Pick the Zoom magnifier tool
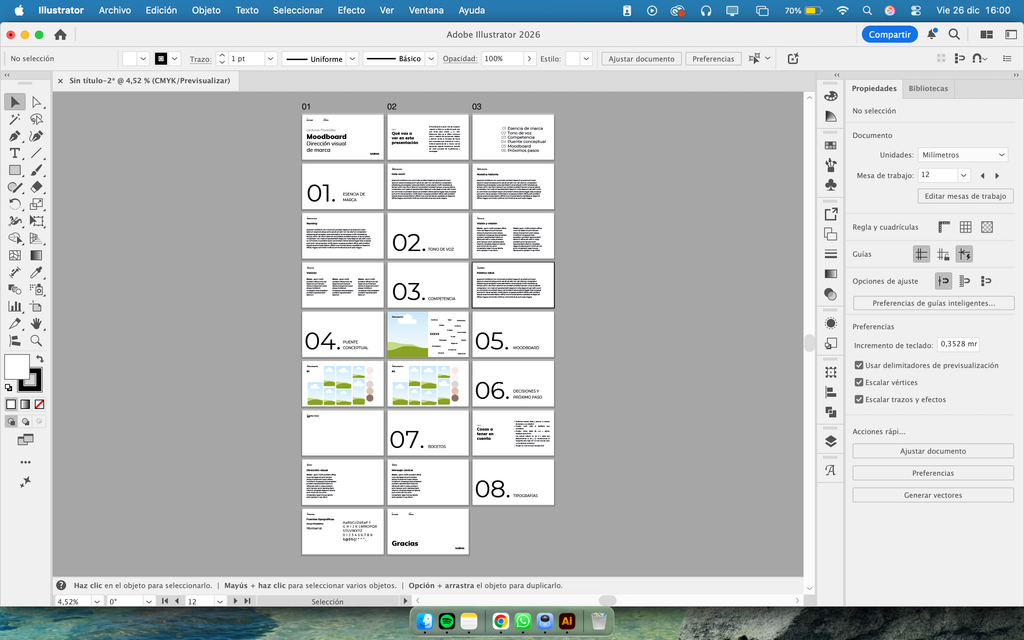The width and height of the screenshot is (1024, 640). pos(37,340)
